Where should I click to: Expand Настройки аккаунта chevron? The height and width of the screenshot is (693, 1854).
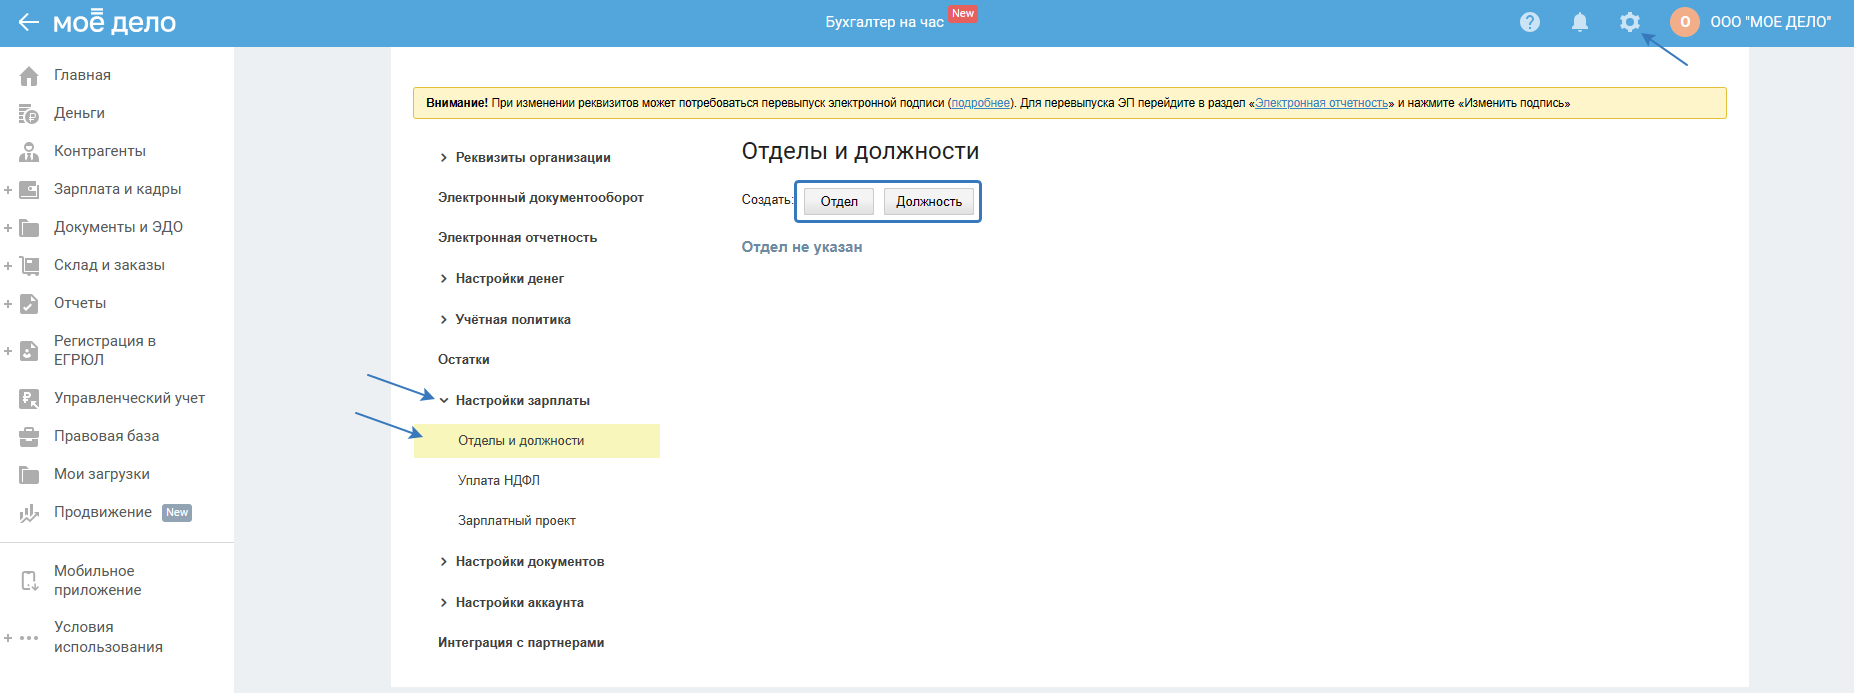(x=444, y=603)
